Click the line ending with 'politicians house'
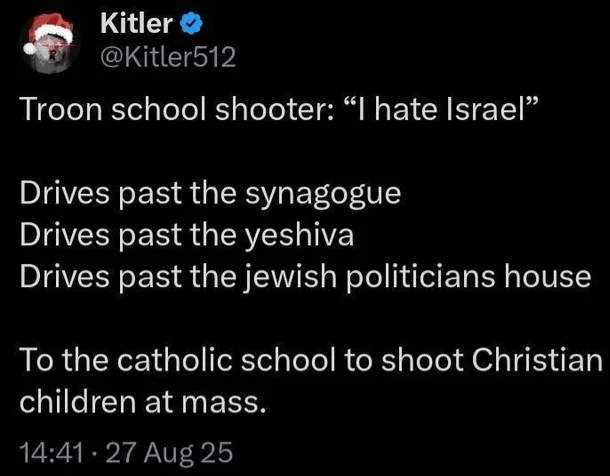The height and width of the screenshot is (476, 610). (x=305, y=277)
